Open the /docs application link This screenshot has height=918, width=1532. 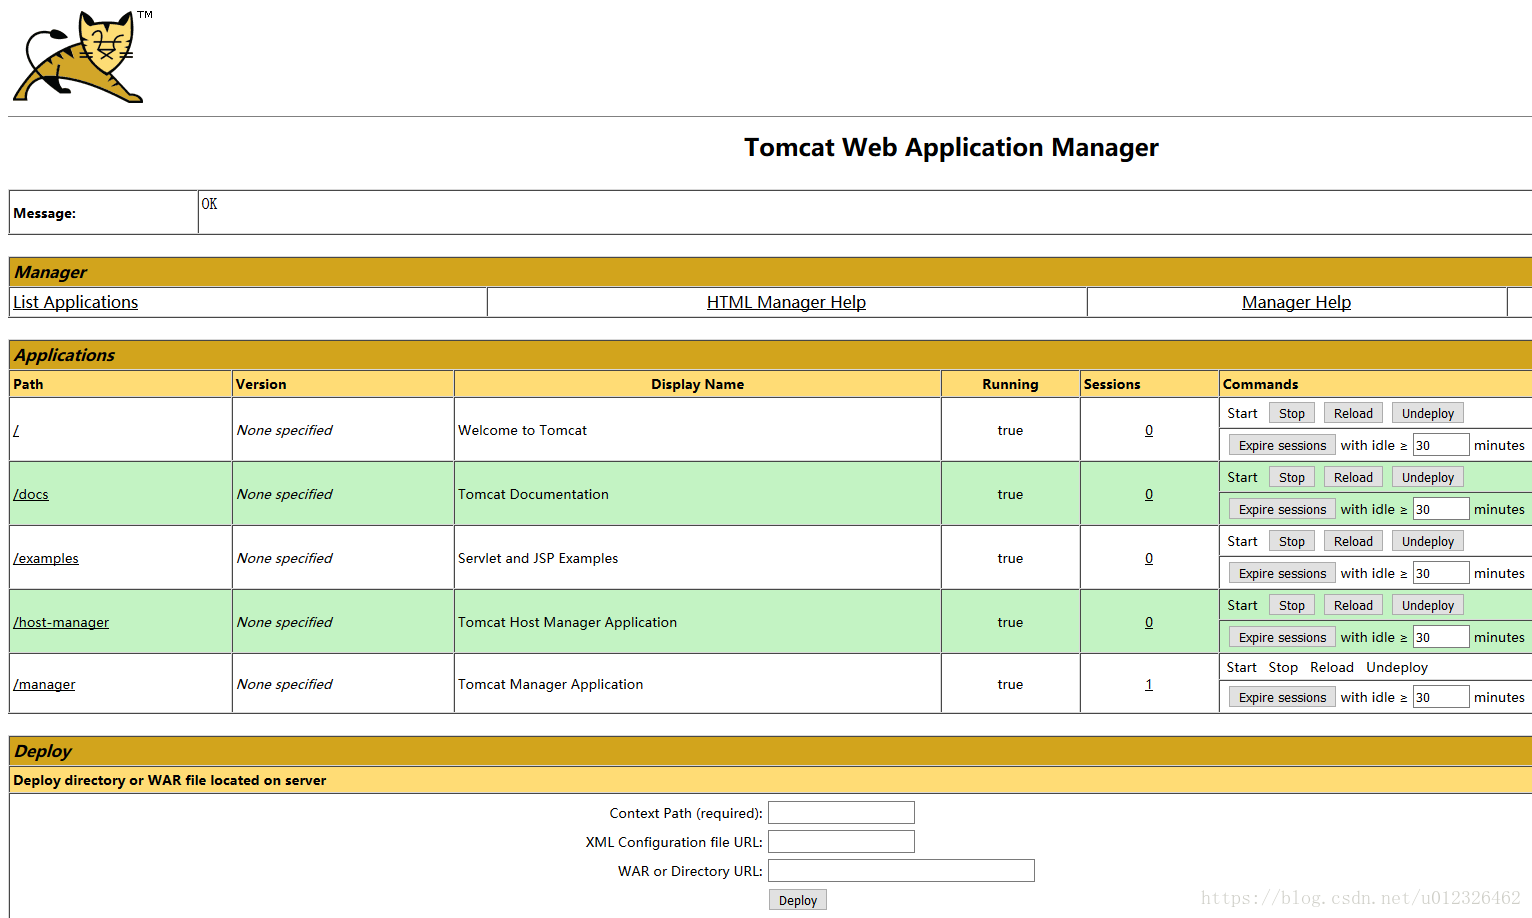click(x=31, y=494)
